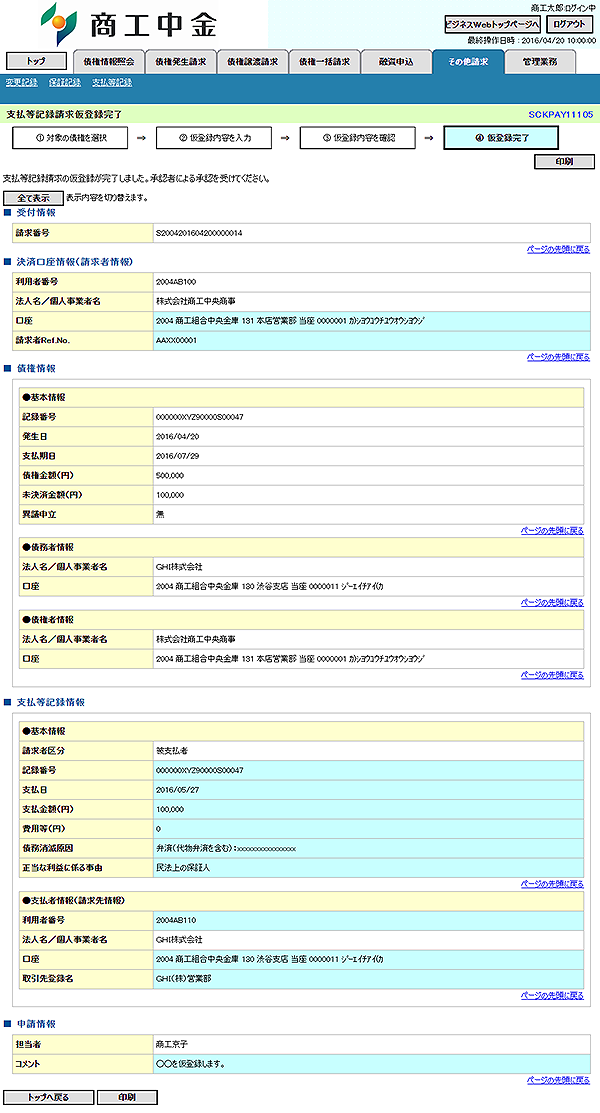
Task: Select the user number 2004AB110
Action: [176, 920]
